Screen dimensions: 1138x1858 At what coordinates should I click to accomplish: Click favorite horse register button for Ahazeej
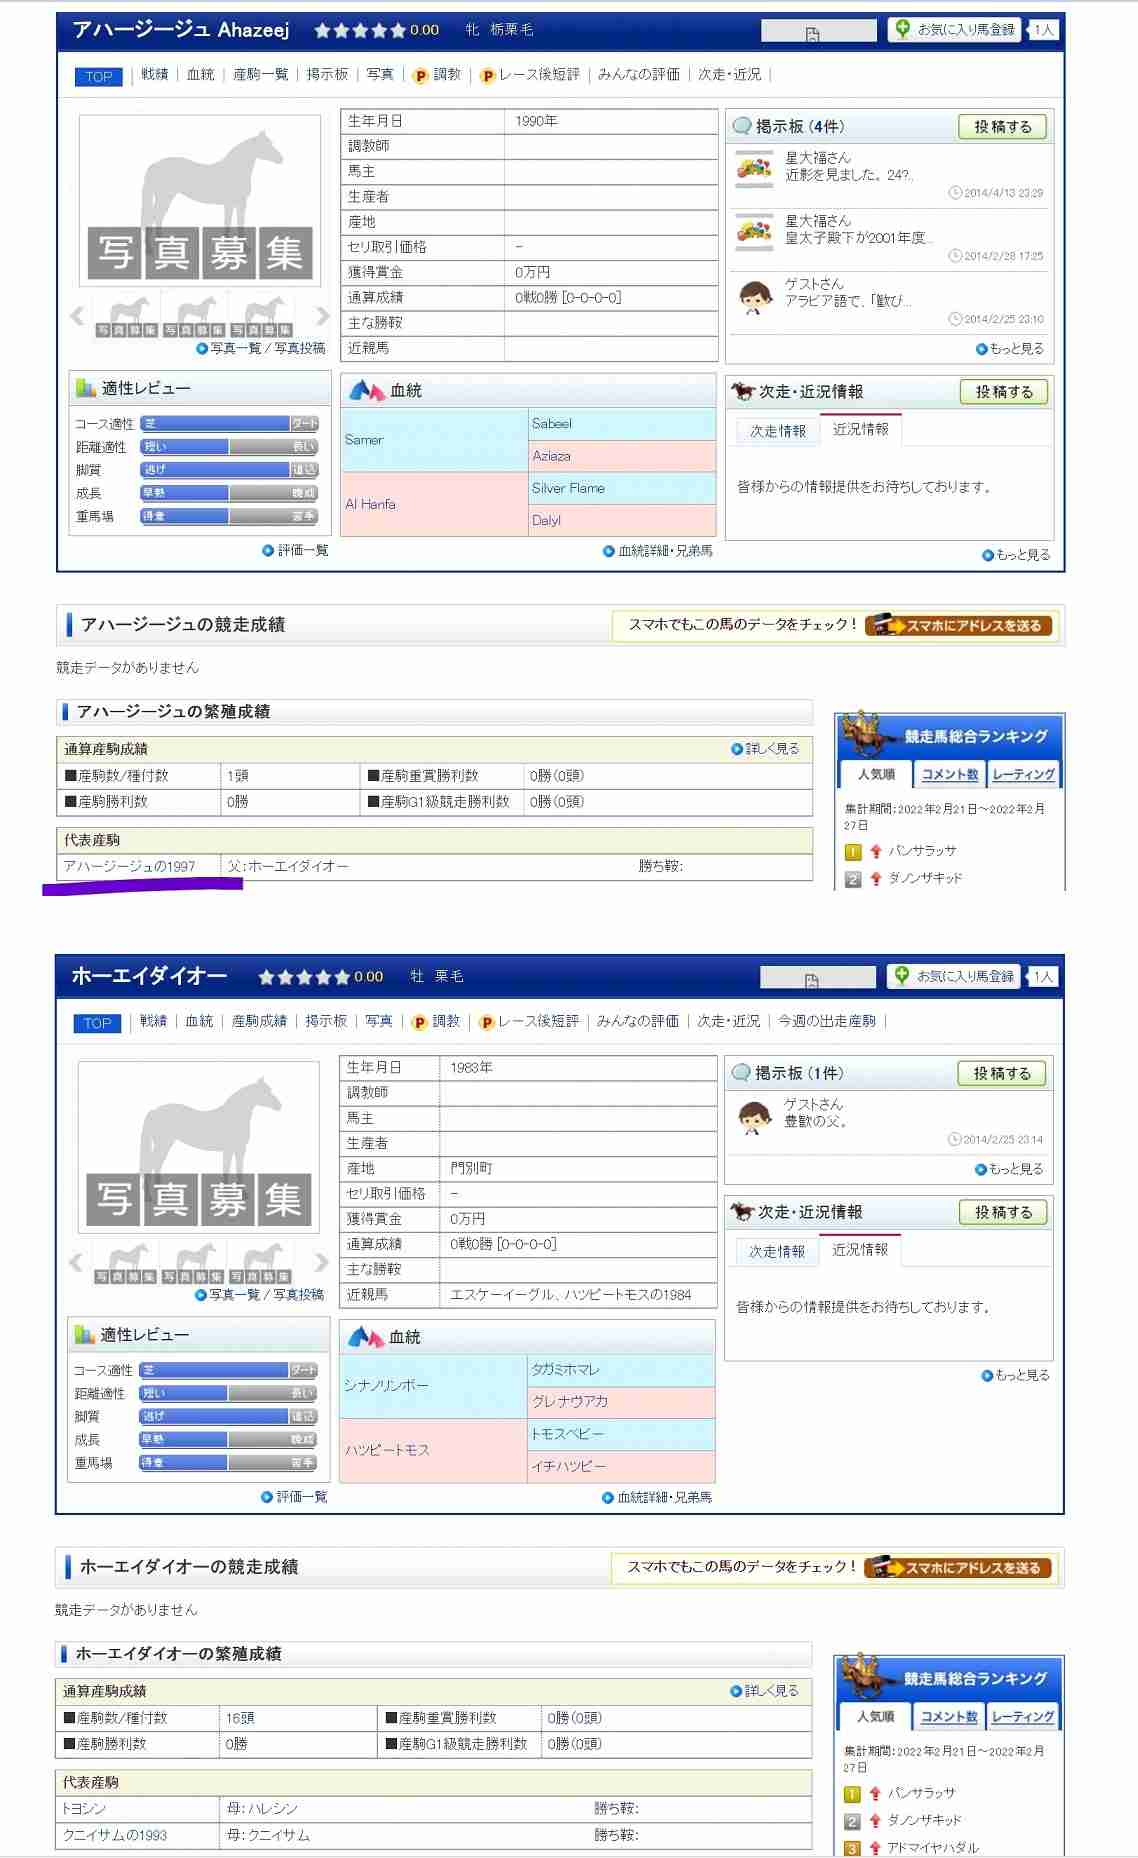coord(956,30)
